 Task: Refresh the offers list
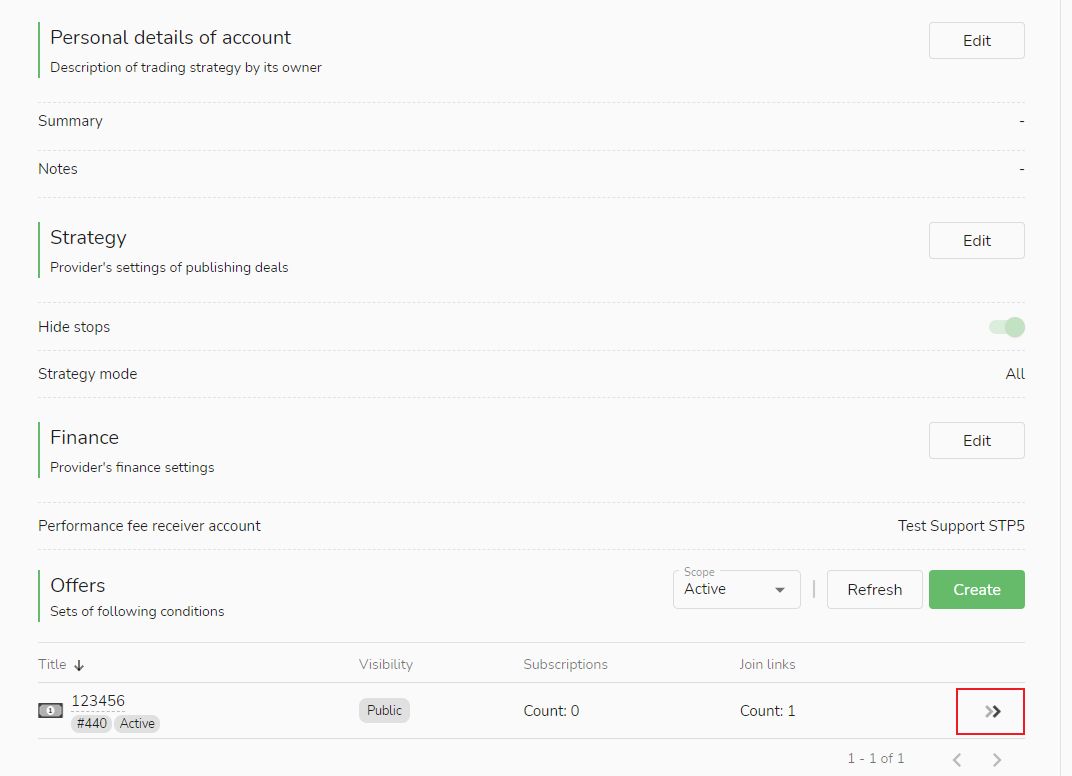point(874,590)
